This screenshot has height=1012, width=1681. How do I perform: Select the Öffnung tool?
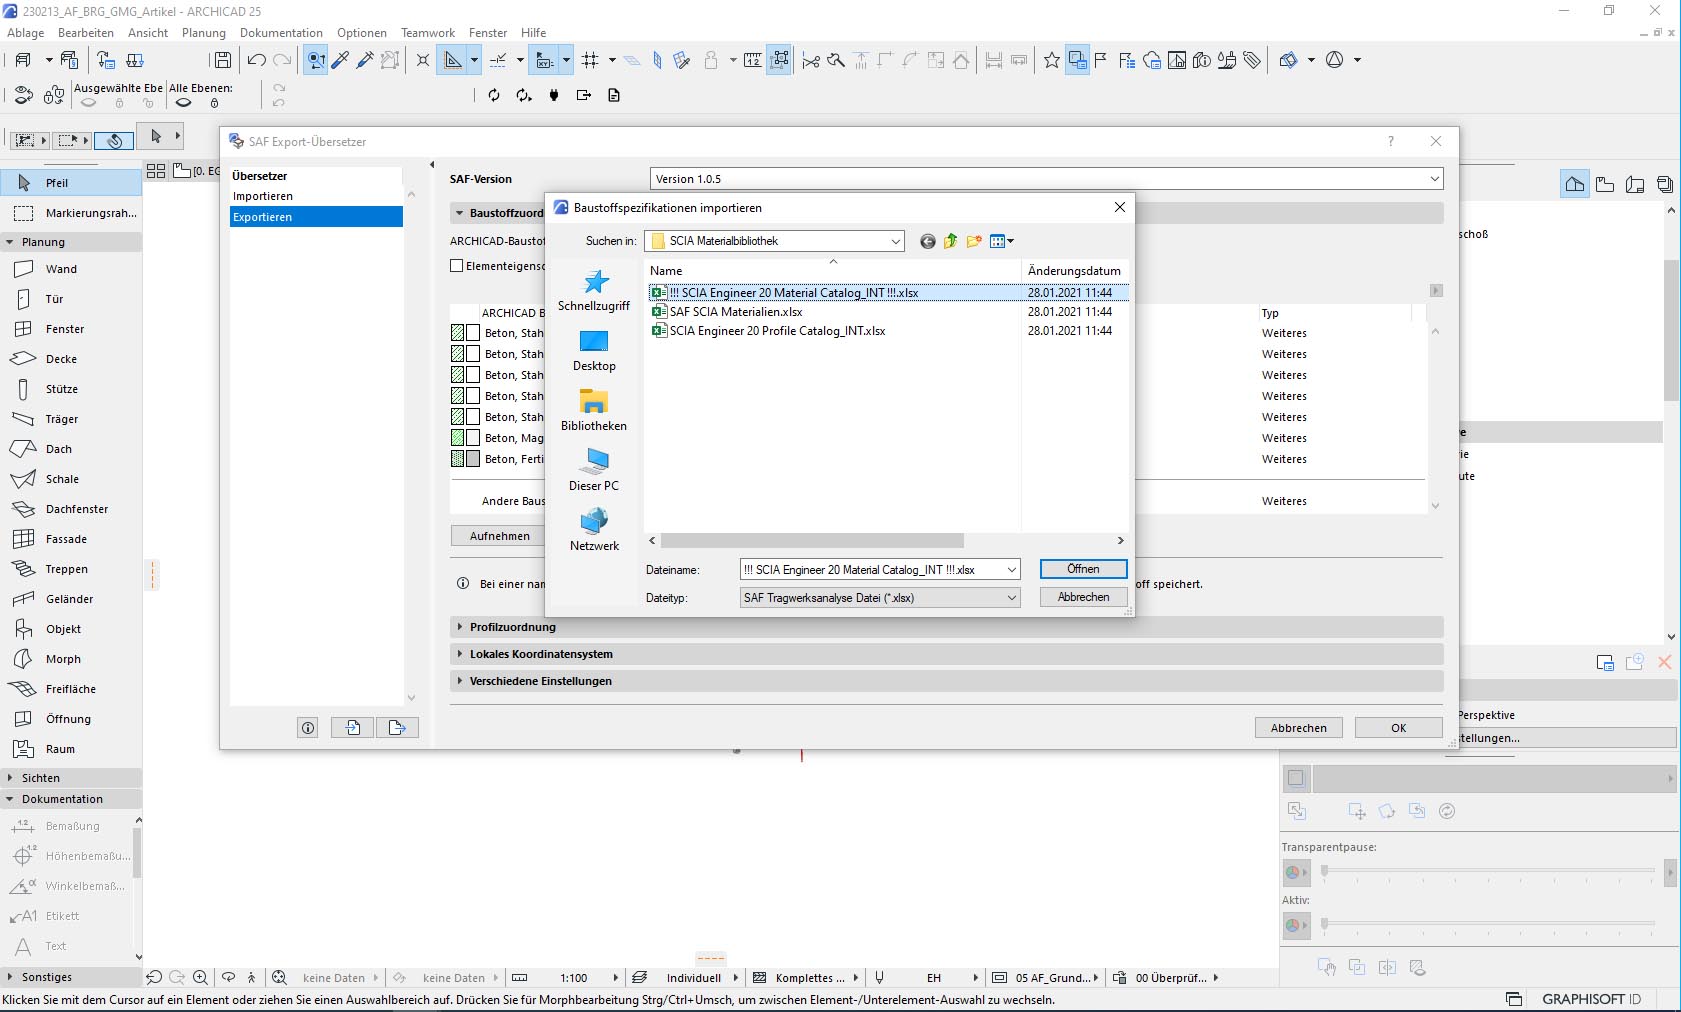coord(70,719)
